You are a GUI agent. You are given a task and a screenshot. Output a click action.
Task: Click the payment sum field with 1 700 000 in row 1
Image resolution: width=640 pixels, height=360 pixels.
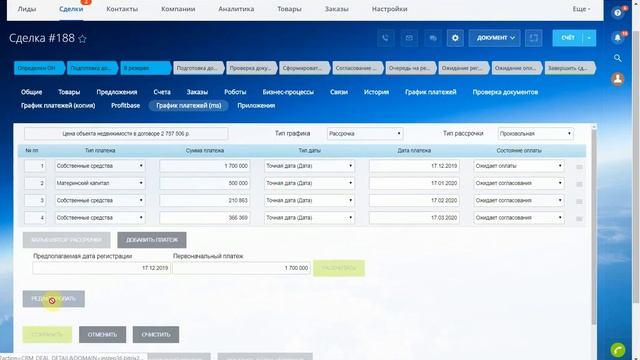tap(204, 166)
